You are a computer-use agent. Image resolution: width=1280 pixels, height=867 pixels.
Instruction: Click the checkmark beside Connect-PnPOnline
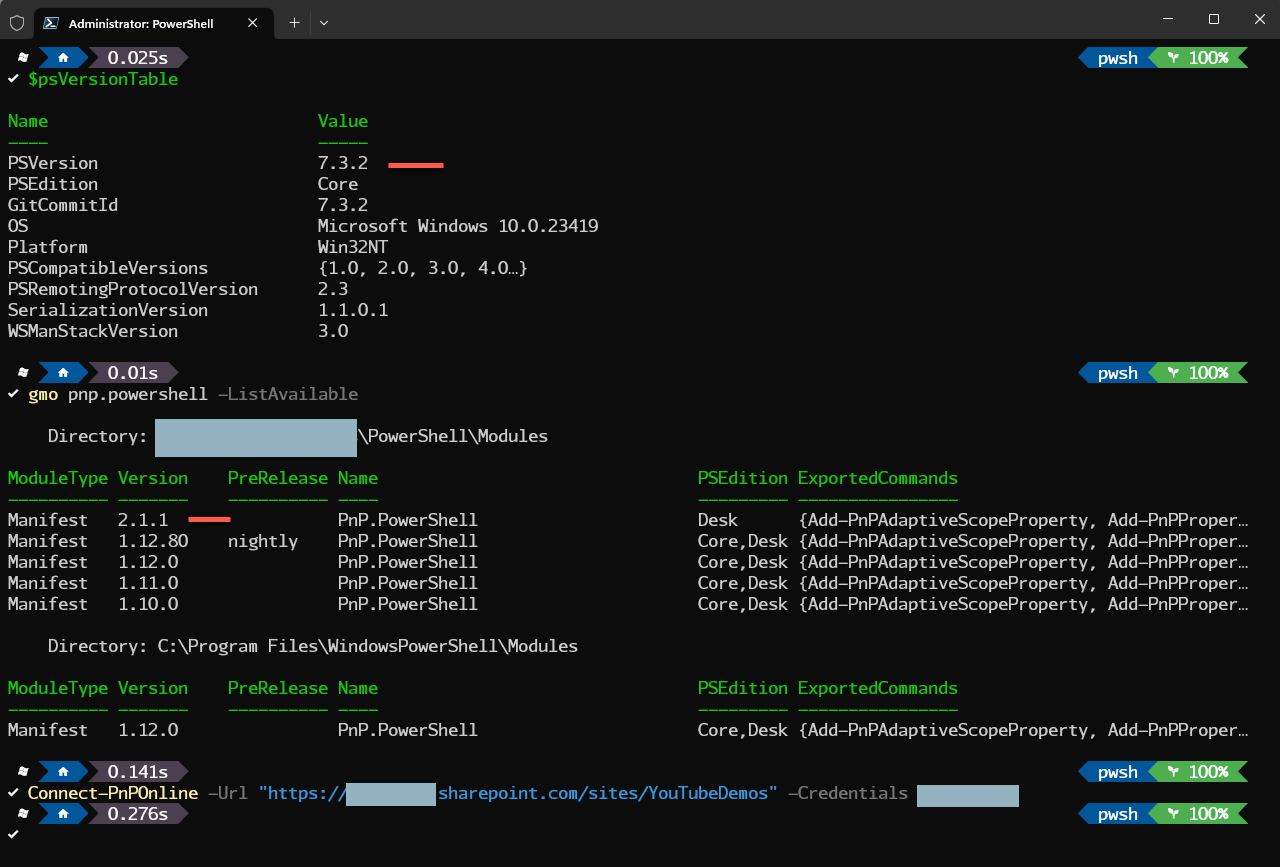(12, 792)
